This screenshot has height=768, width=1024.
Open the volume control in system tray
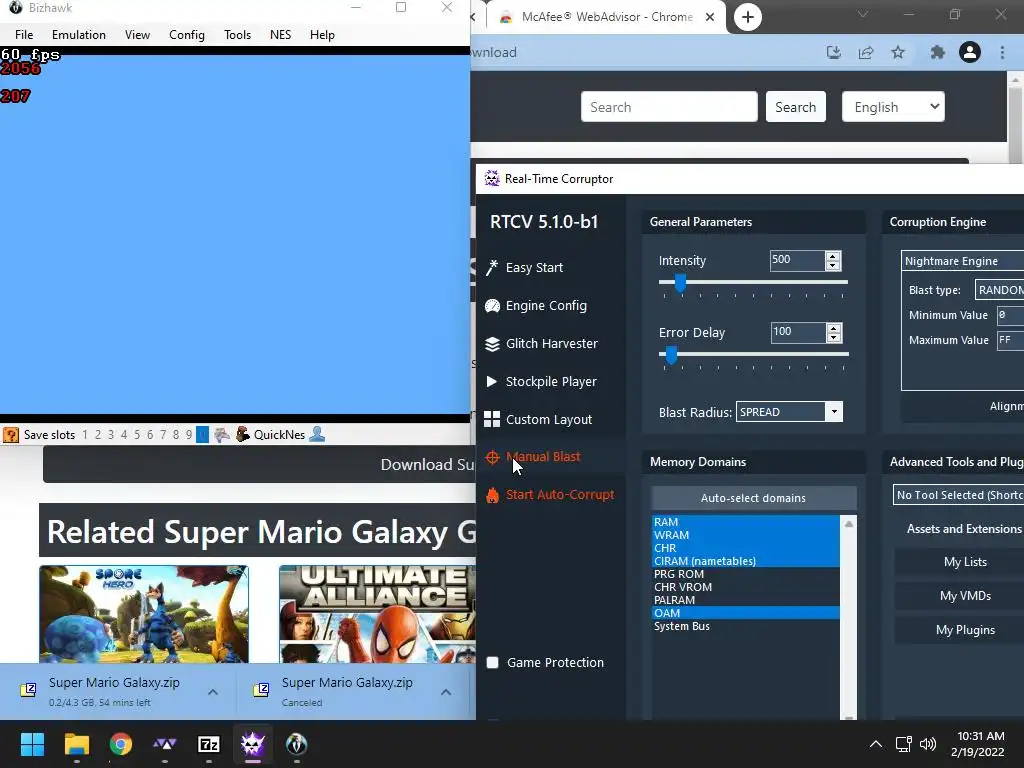pos(927,744)
